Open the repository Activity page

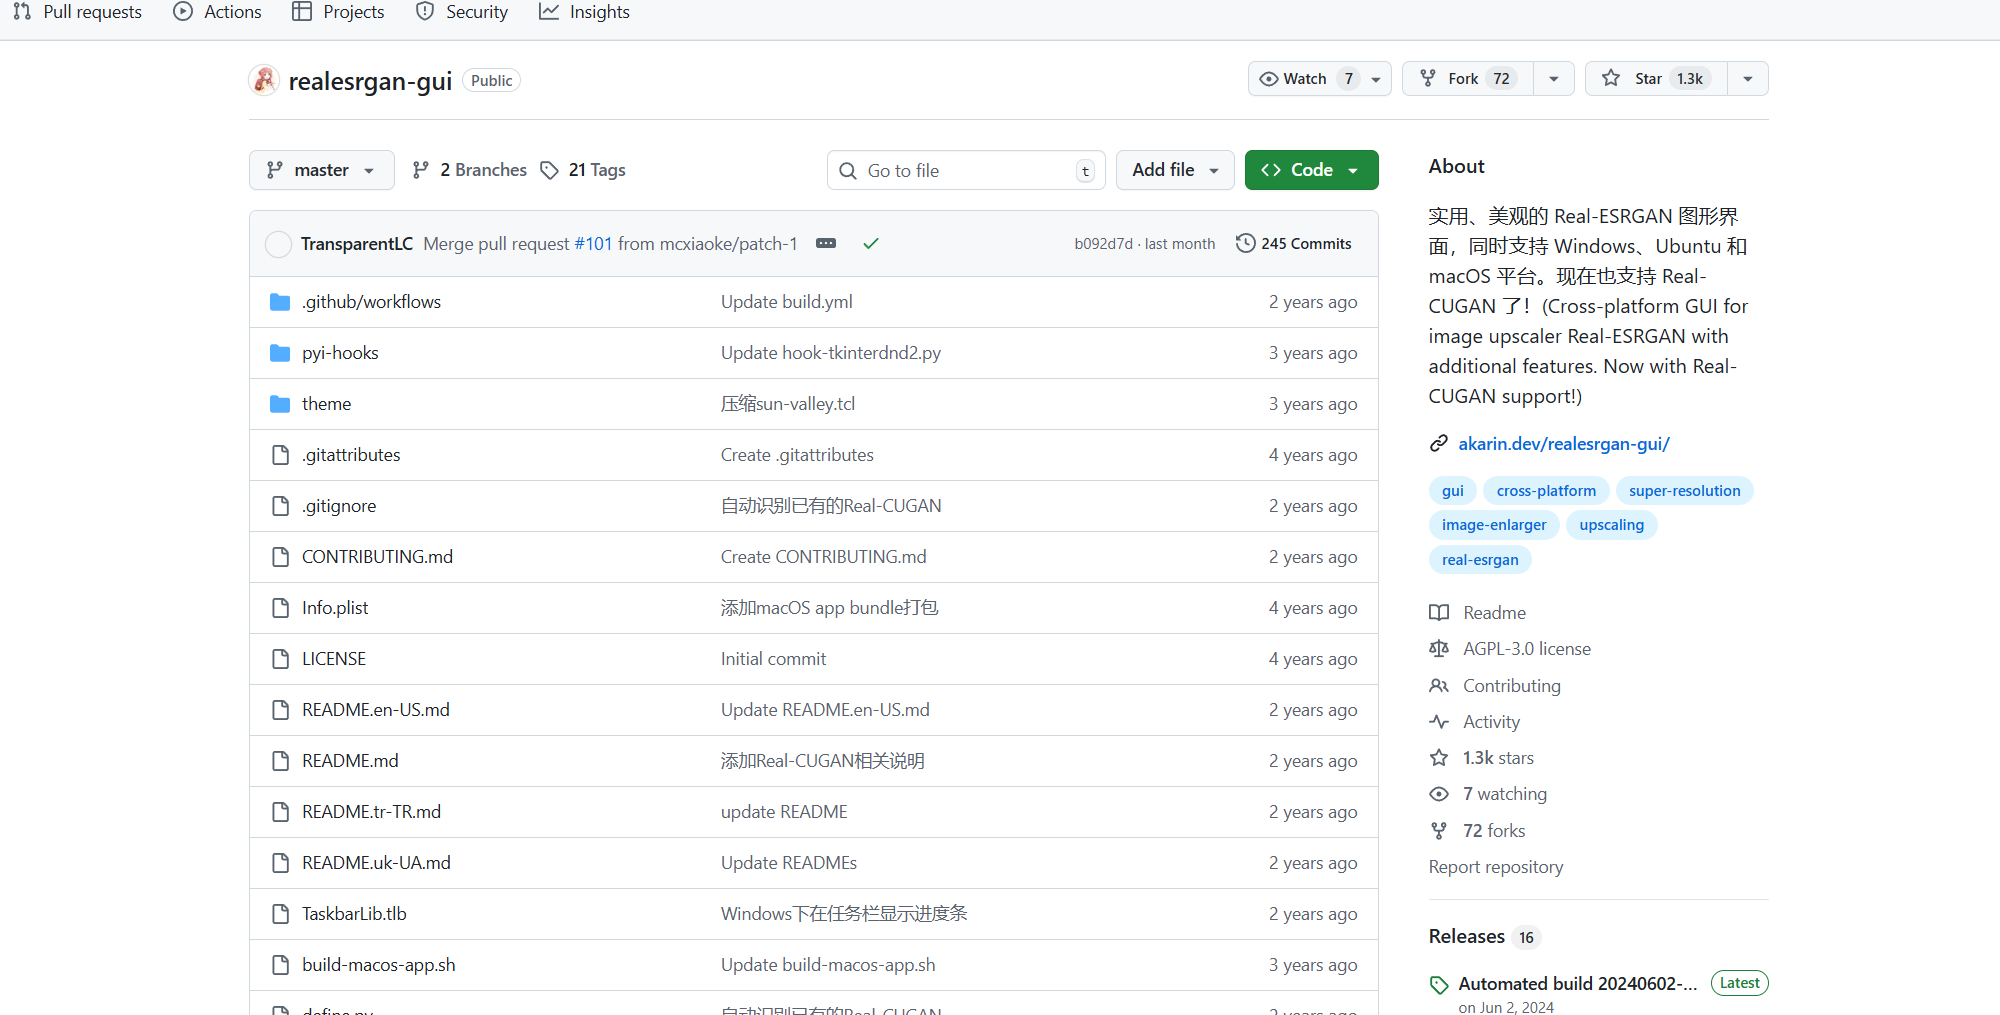[x=1475, y=722]
